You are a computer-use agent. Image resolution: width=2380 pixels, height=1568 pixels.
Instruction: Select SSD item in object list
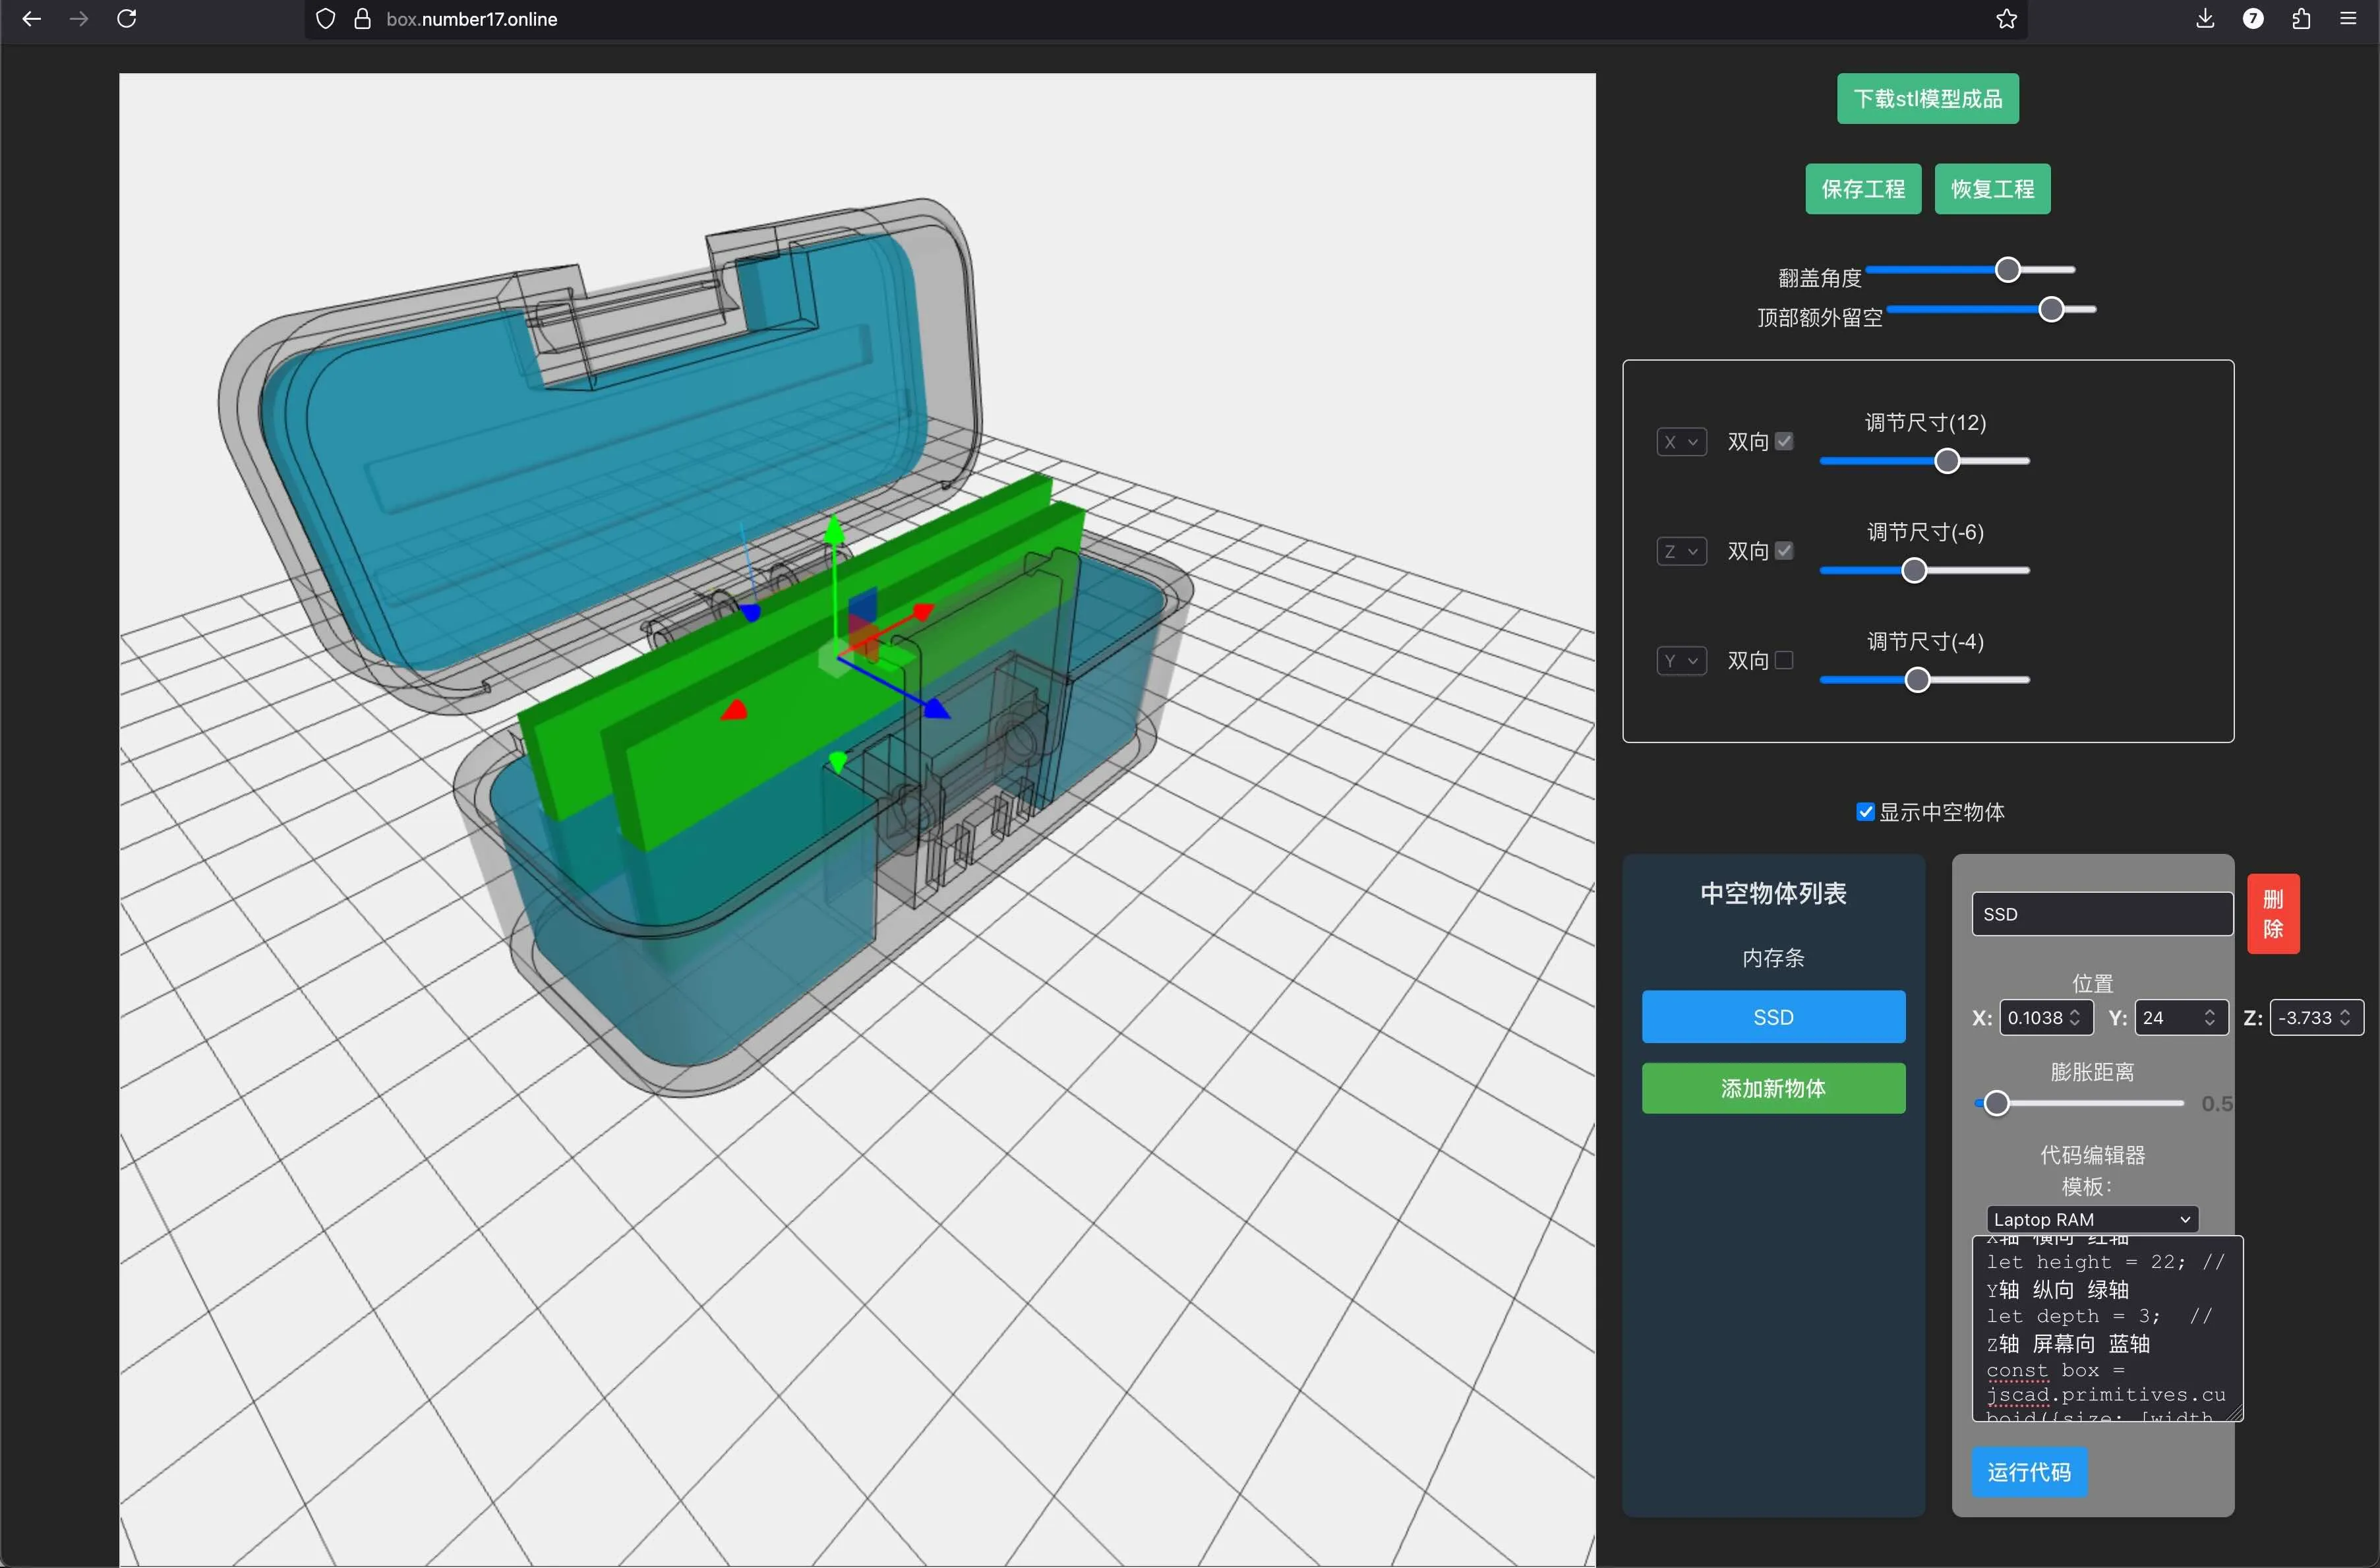(1773, 1017)
